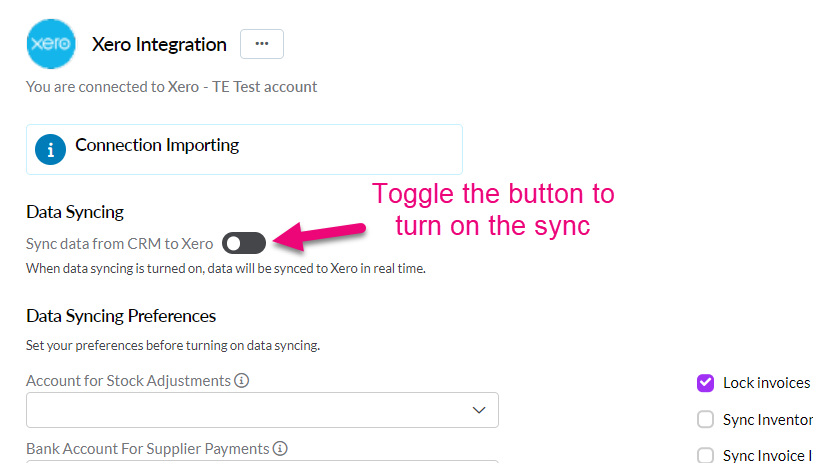This screenshot has width=813, height=463.
Task: Open the three-dots menu beside Xero Integration
Action: click(x=262, y=44)
